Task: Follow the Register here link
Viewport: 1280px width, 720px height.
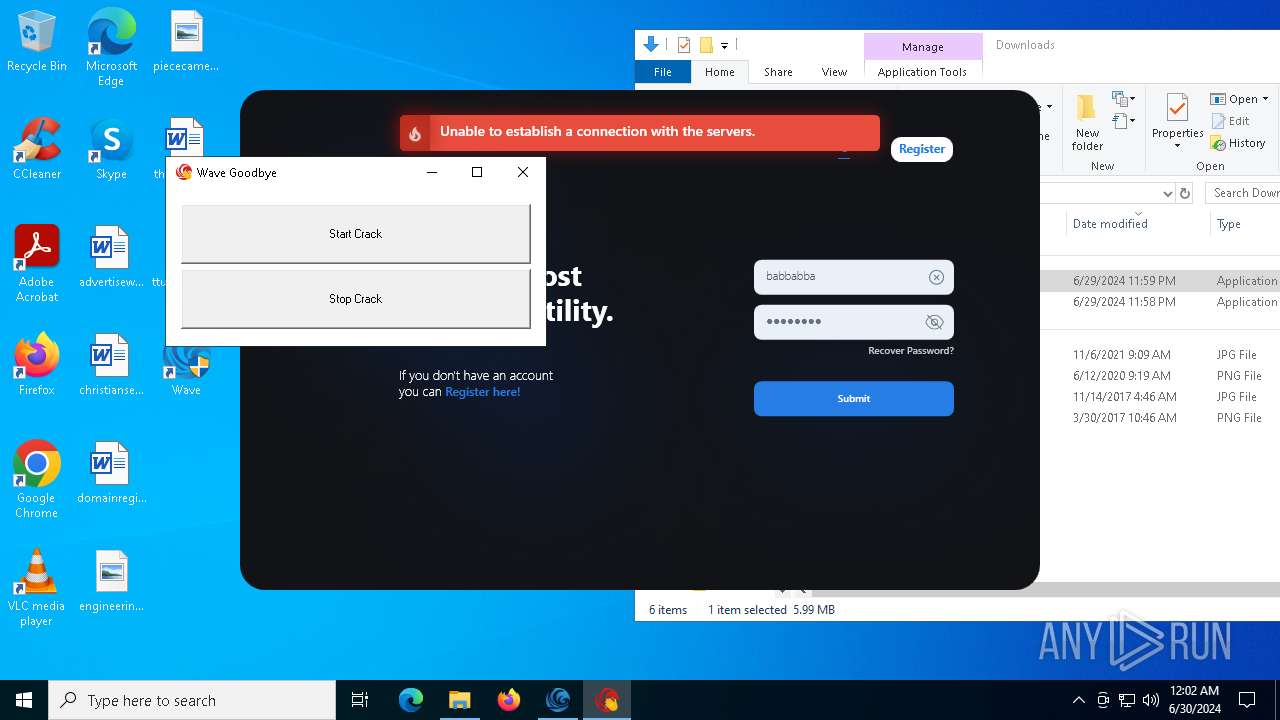Action: pos(482,392)
